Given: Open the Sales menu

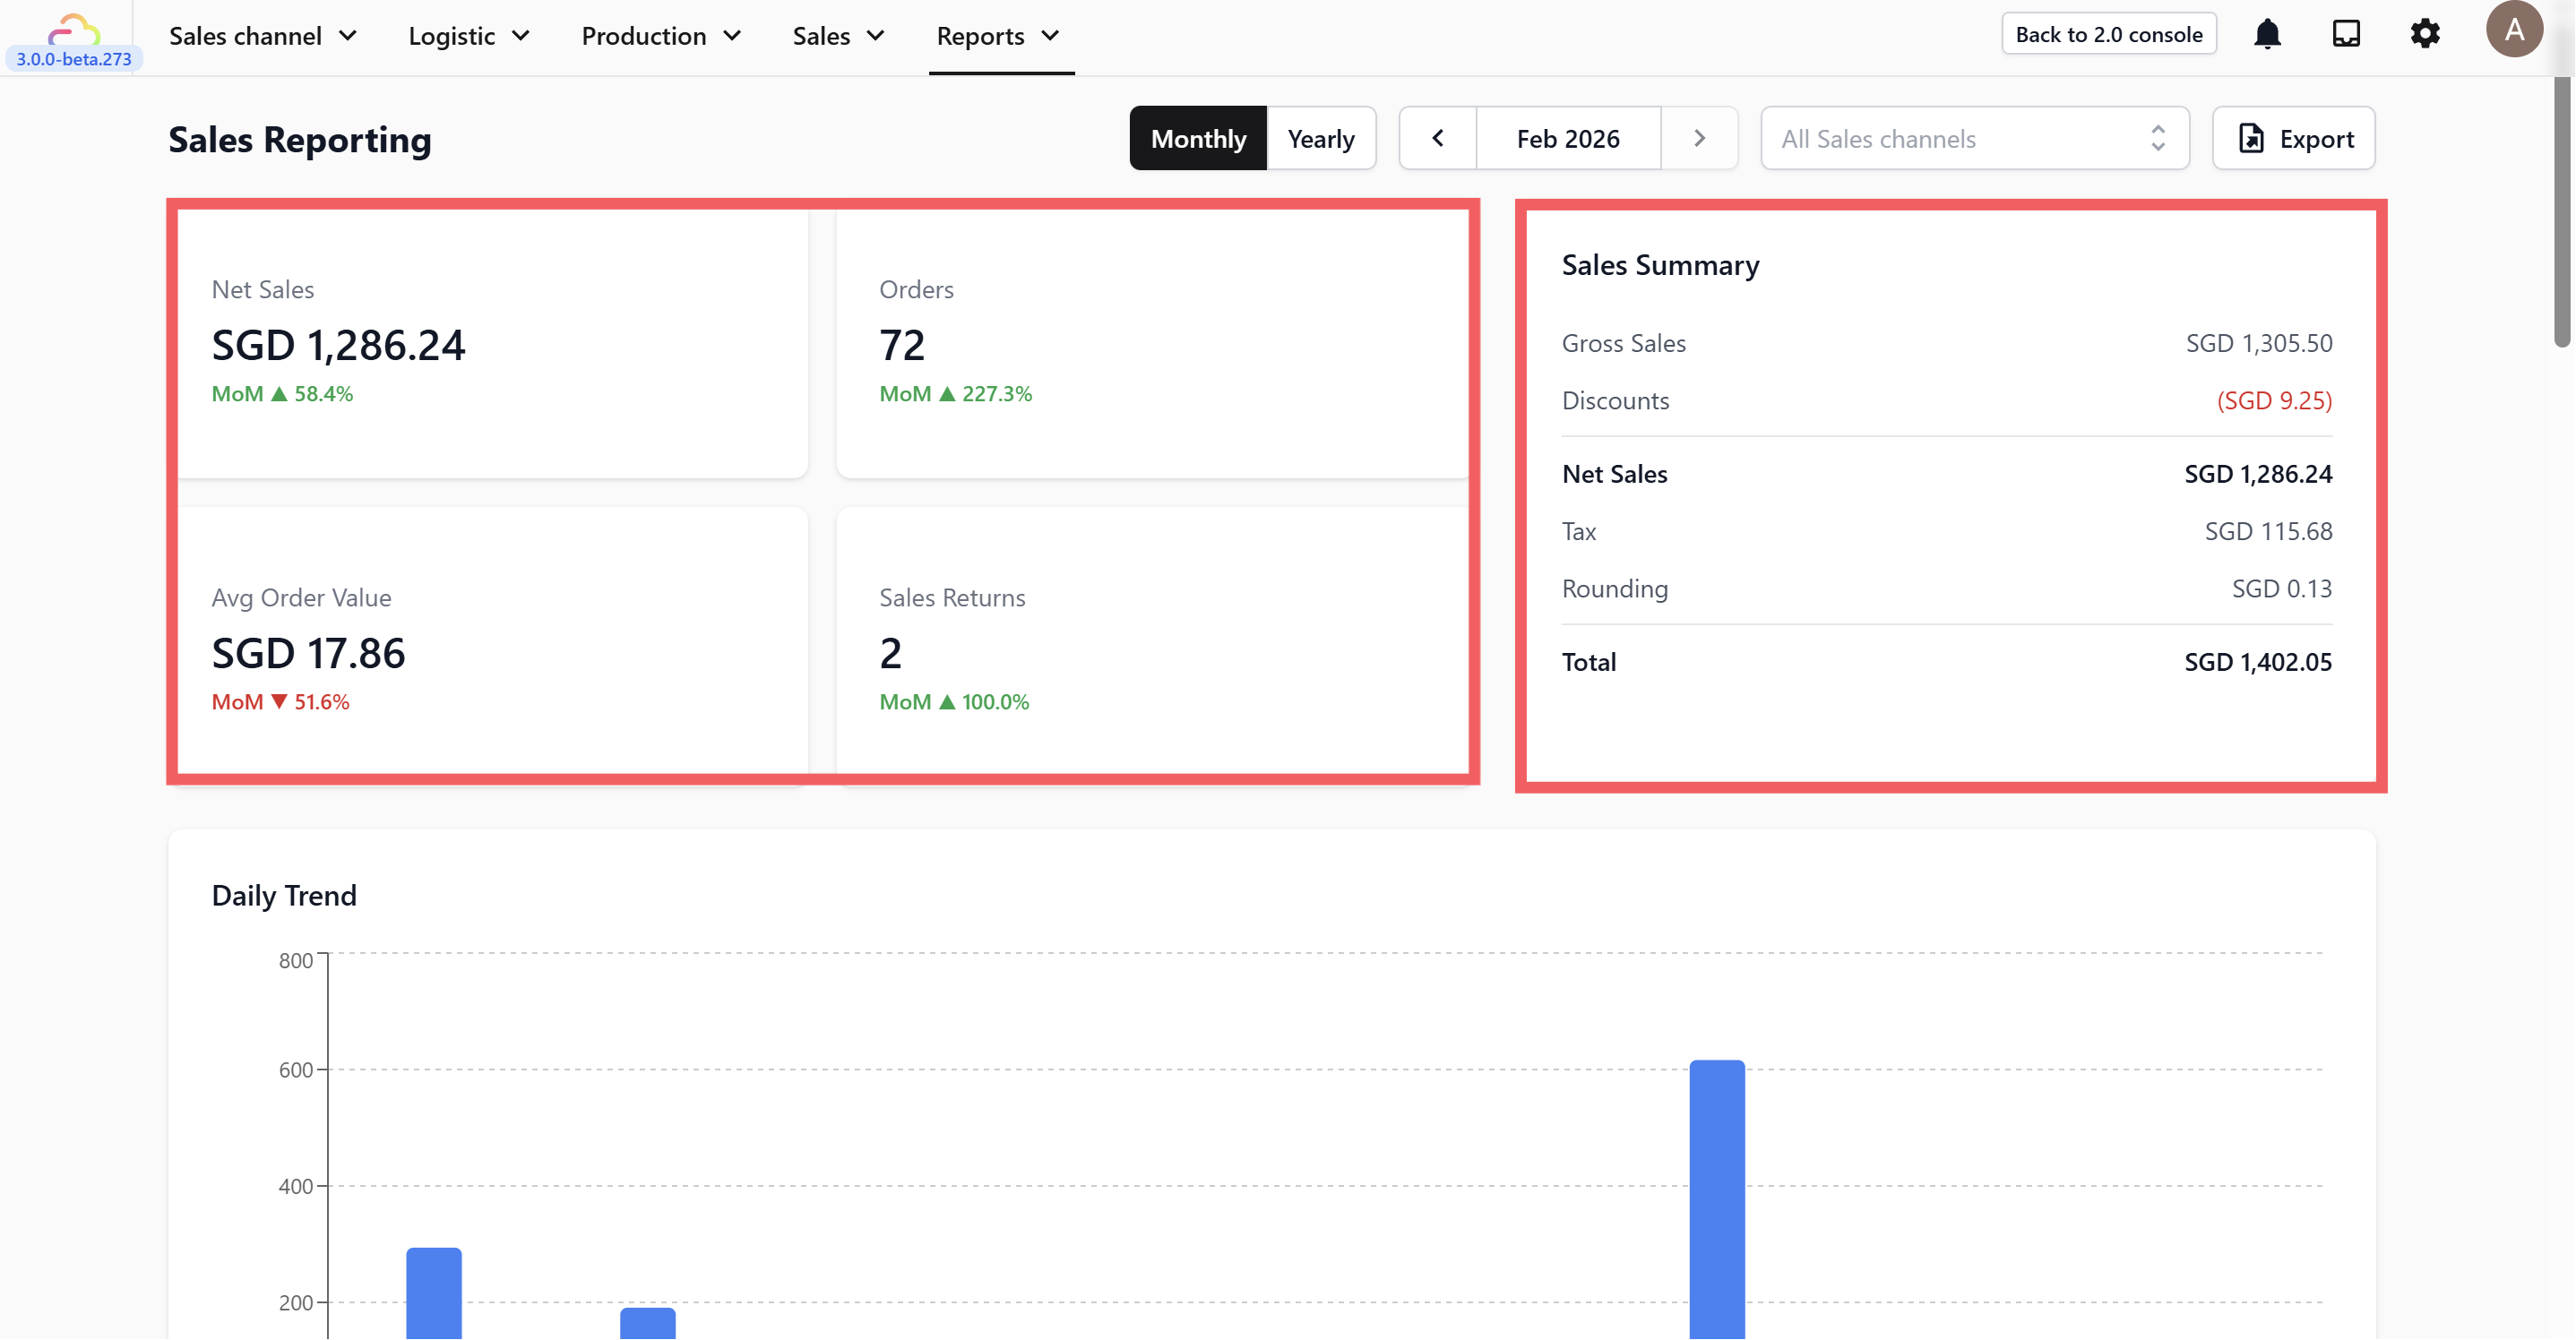Looking at the screenshot, I should [x=838, y=36].
